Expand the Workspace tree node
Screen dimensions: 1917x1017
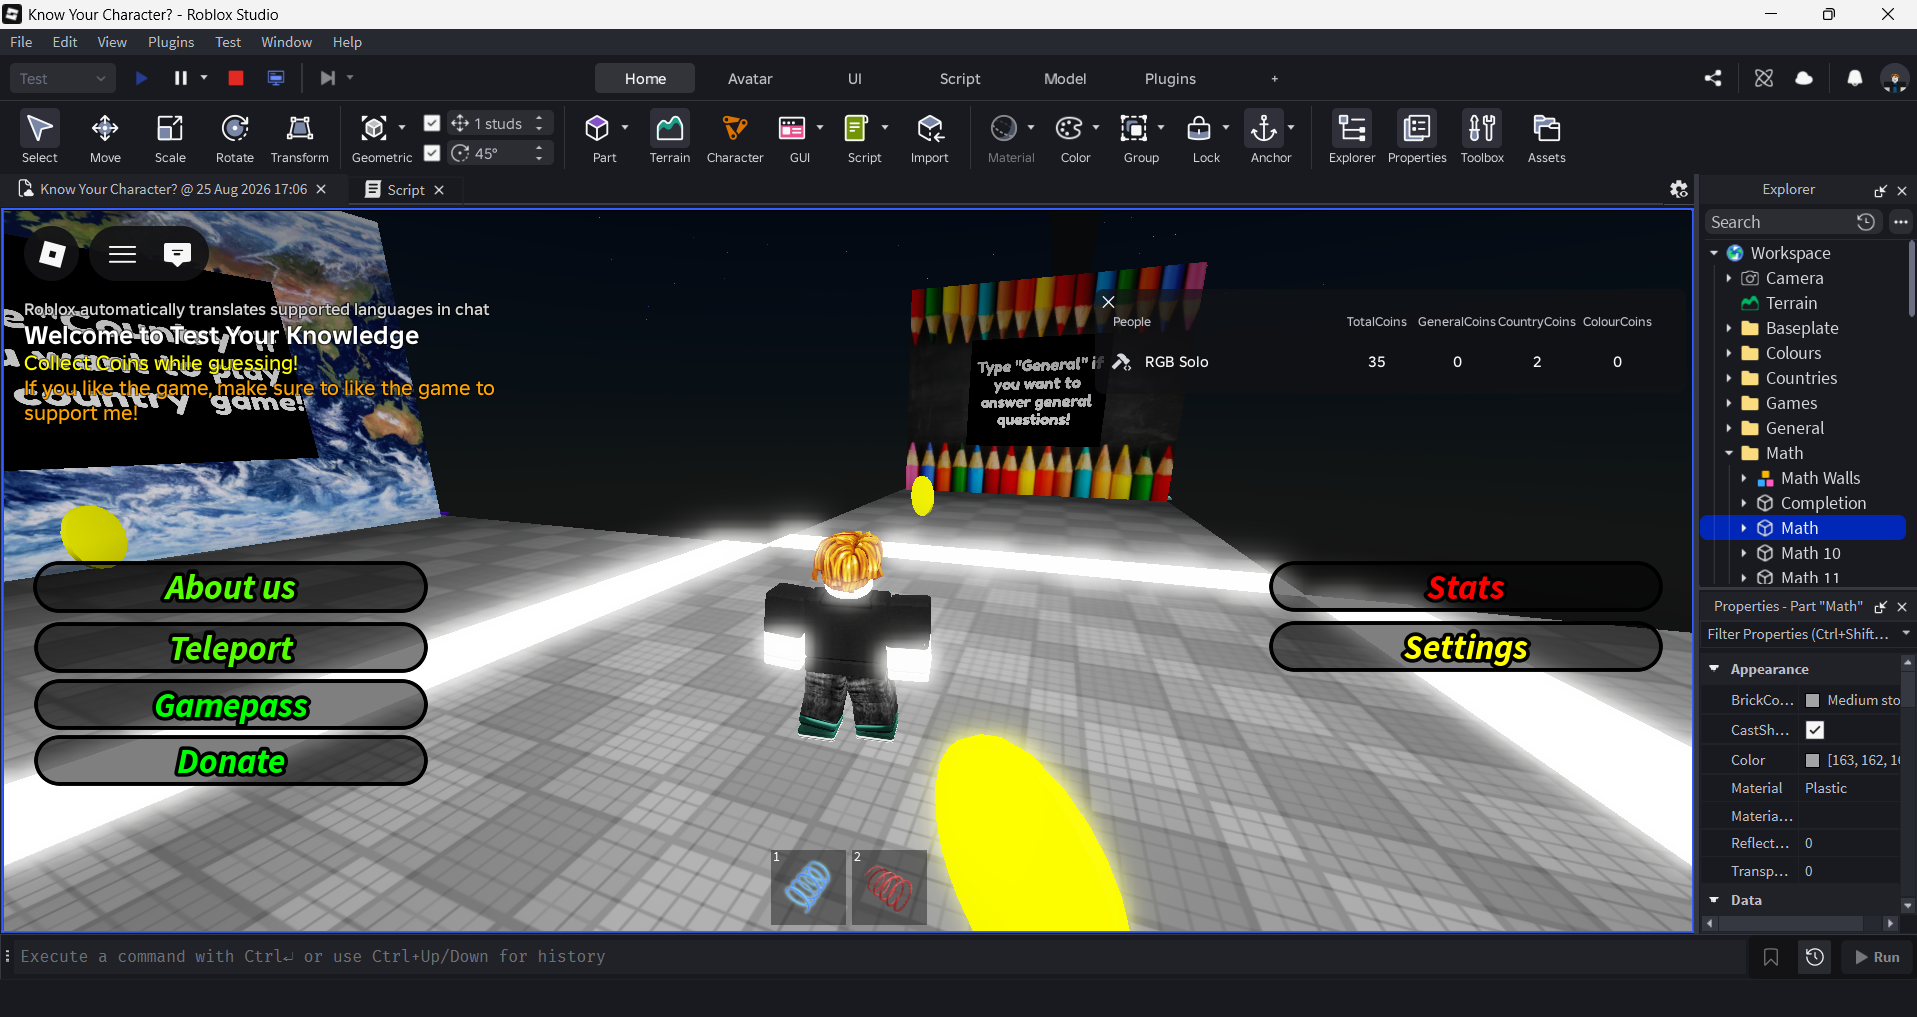tap(1714, 253)
